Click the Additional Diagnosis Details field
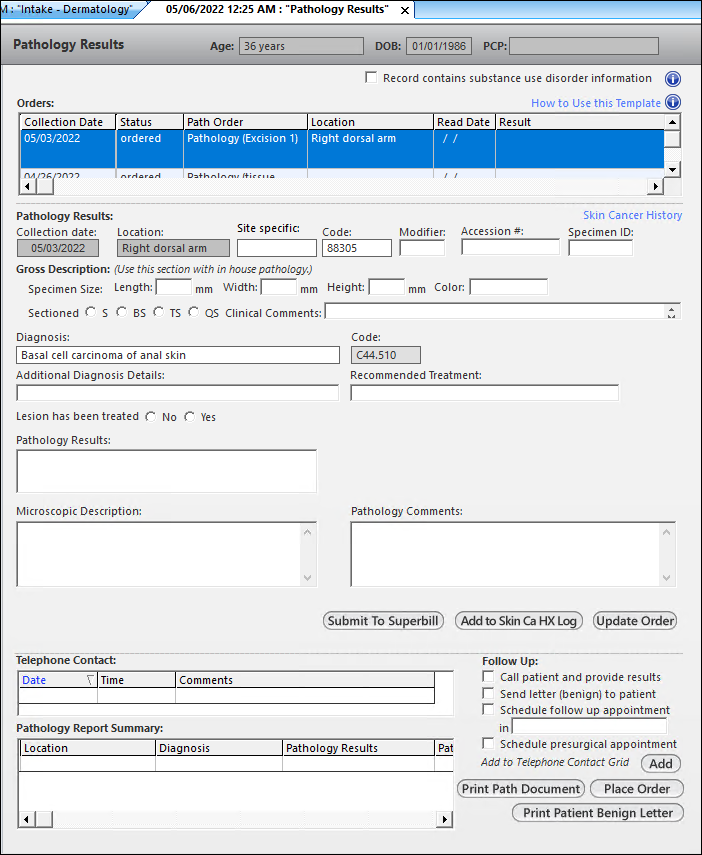Viewport: 702px width, 855px height. point(178,393)
